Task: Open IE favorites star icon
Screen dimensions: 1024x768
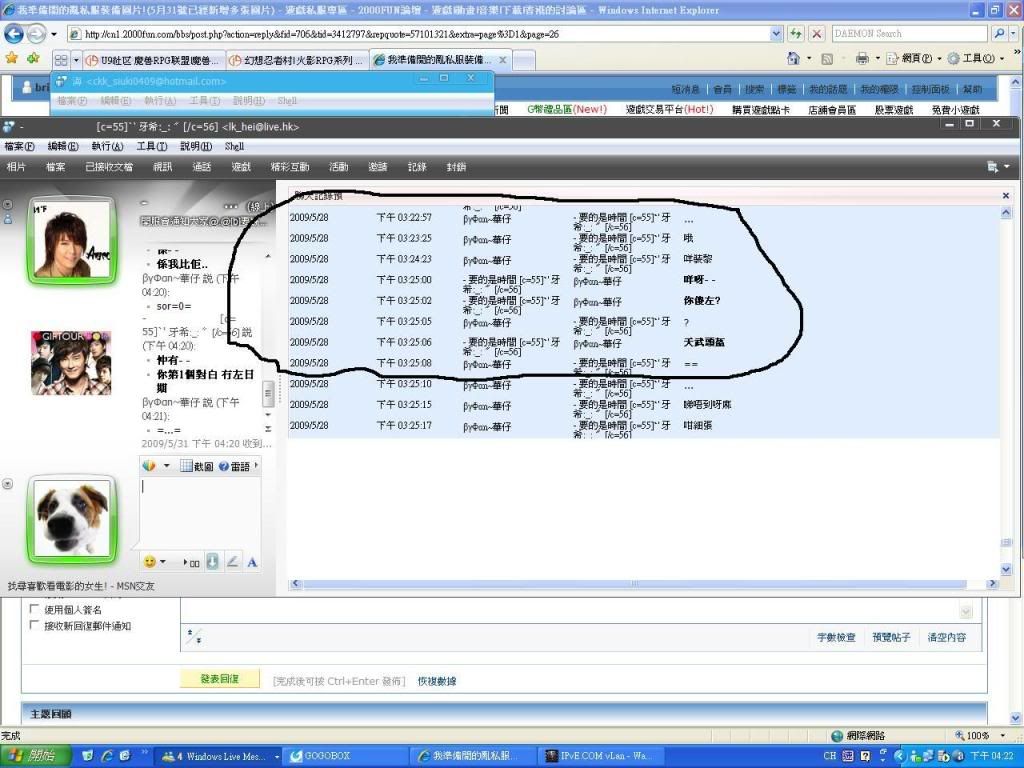Action: (x=12, y=59)
